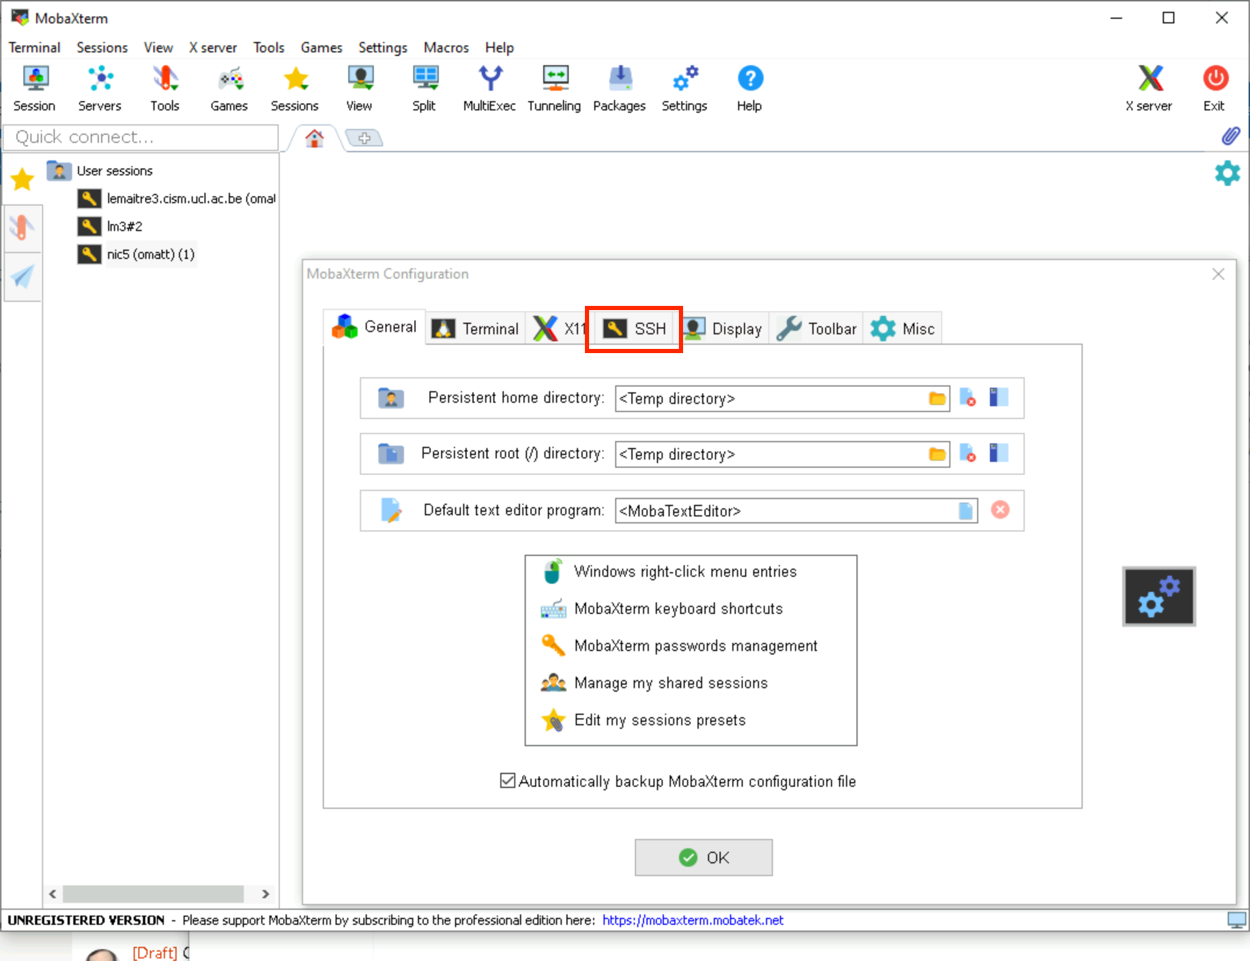Viewport: 1250px width, 961px height.
Task: Select the star favorites sidebar icon
Action: (x=22, y=180)
